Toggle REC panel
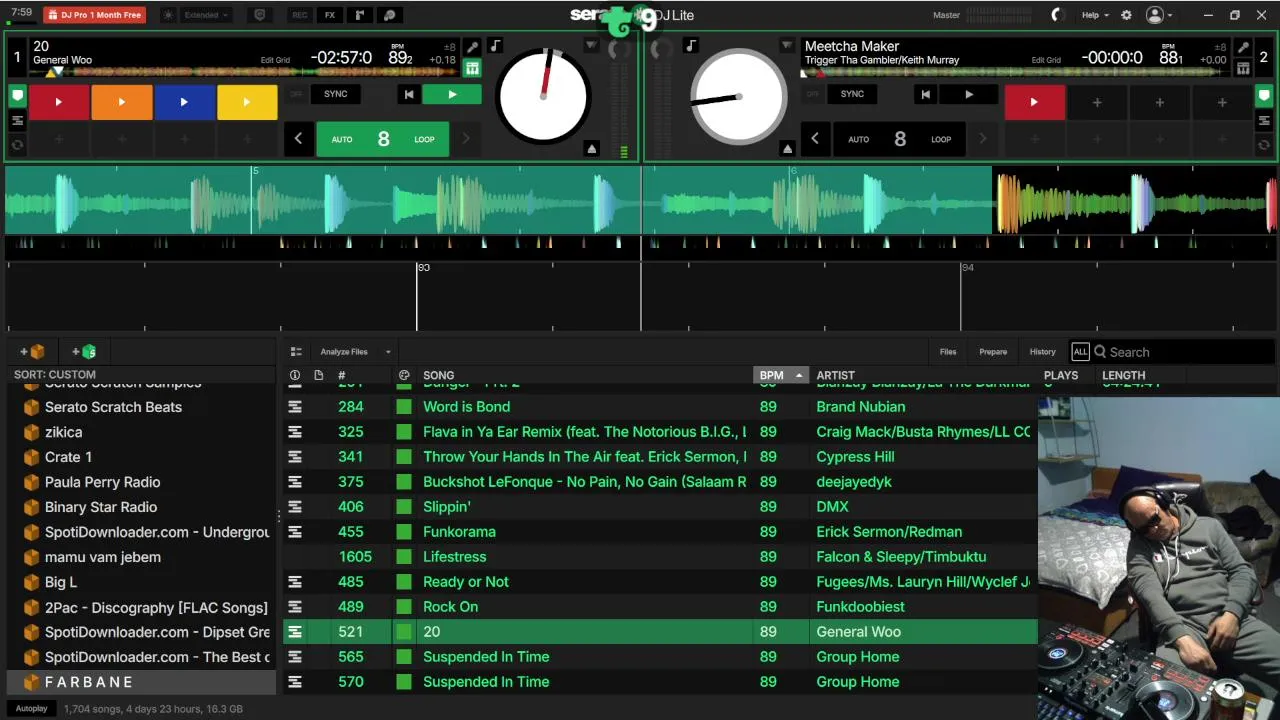The image size is (1280, 720). [x=299, y=15]
